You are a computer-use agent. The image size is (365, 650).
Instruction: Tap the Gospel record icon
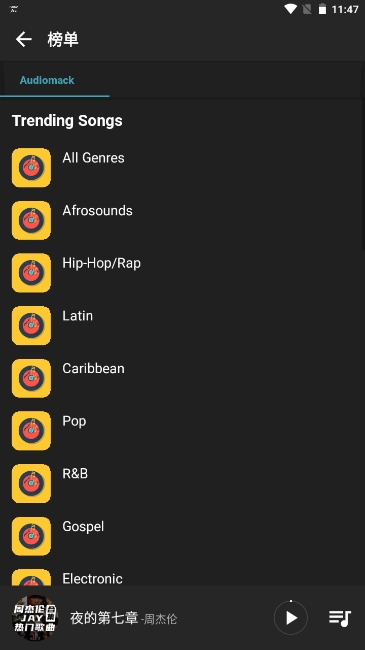32,536
